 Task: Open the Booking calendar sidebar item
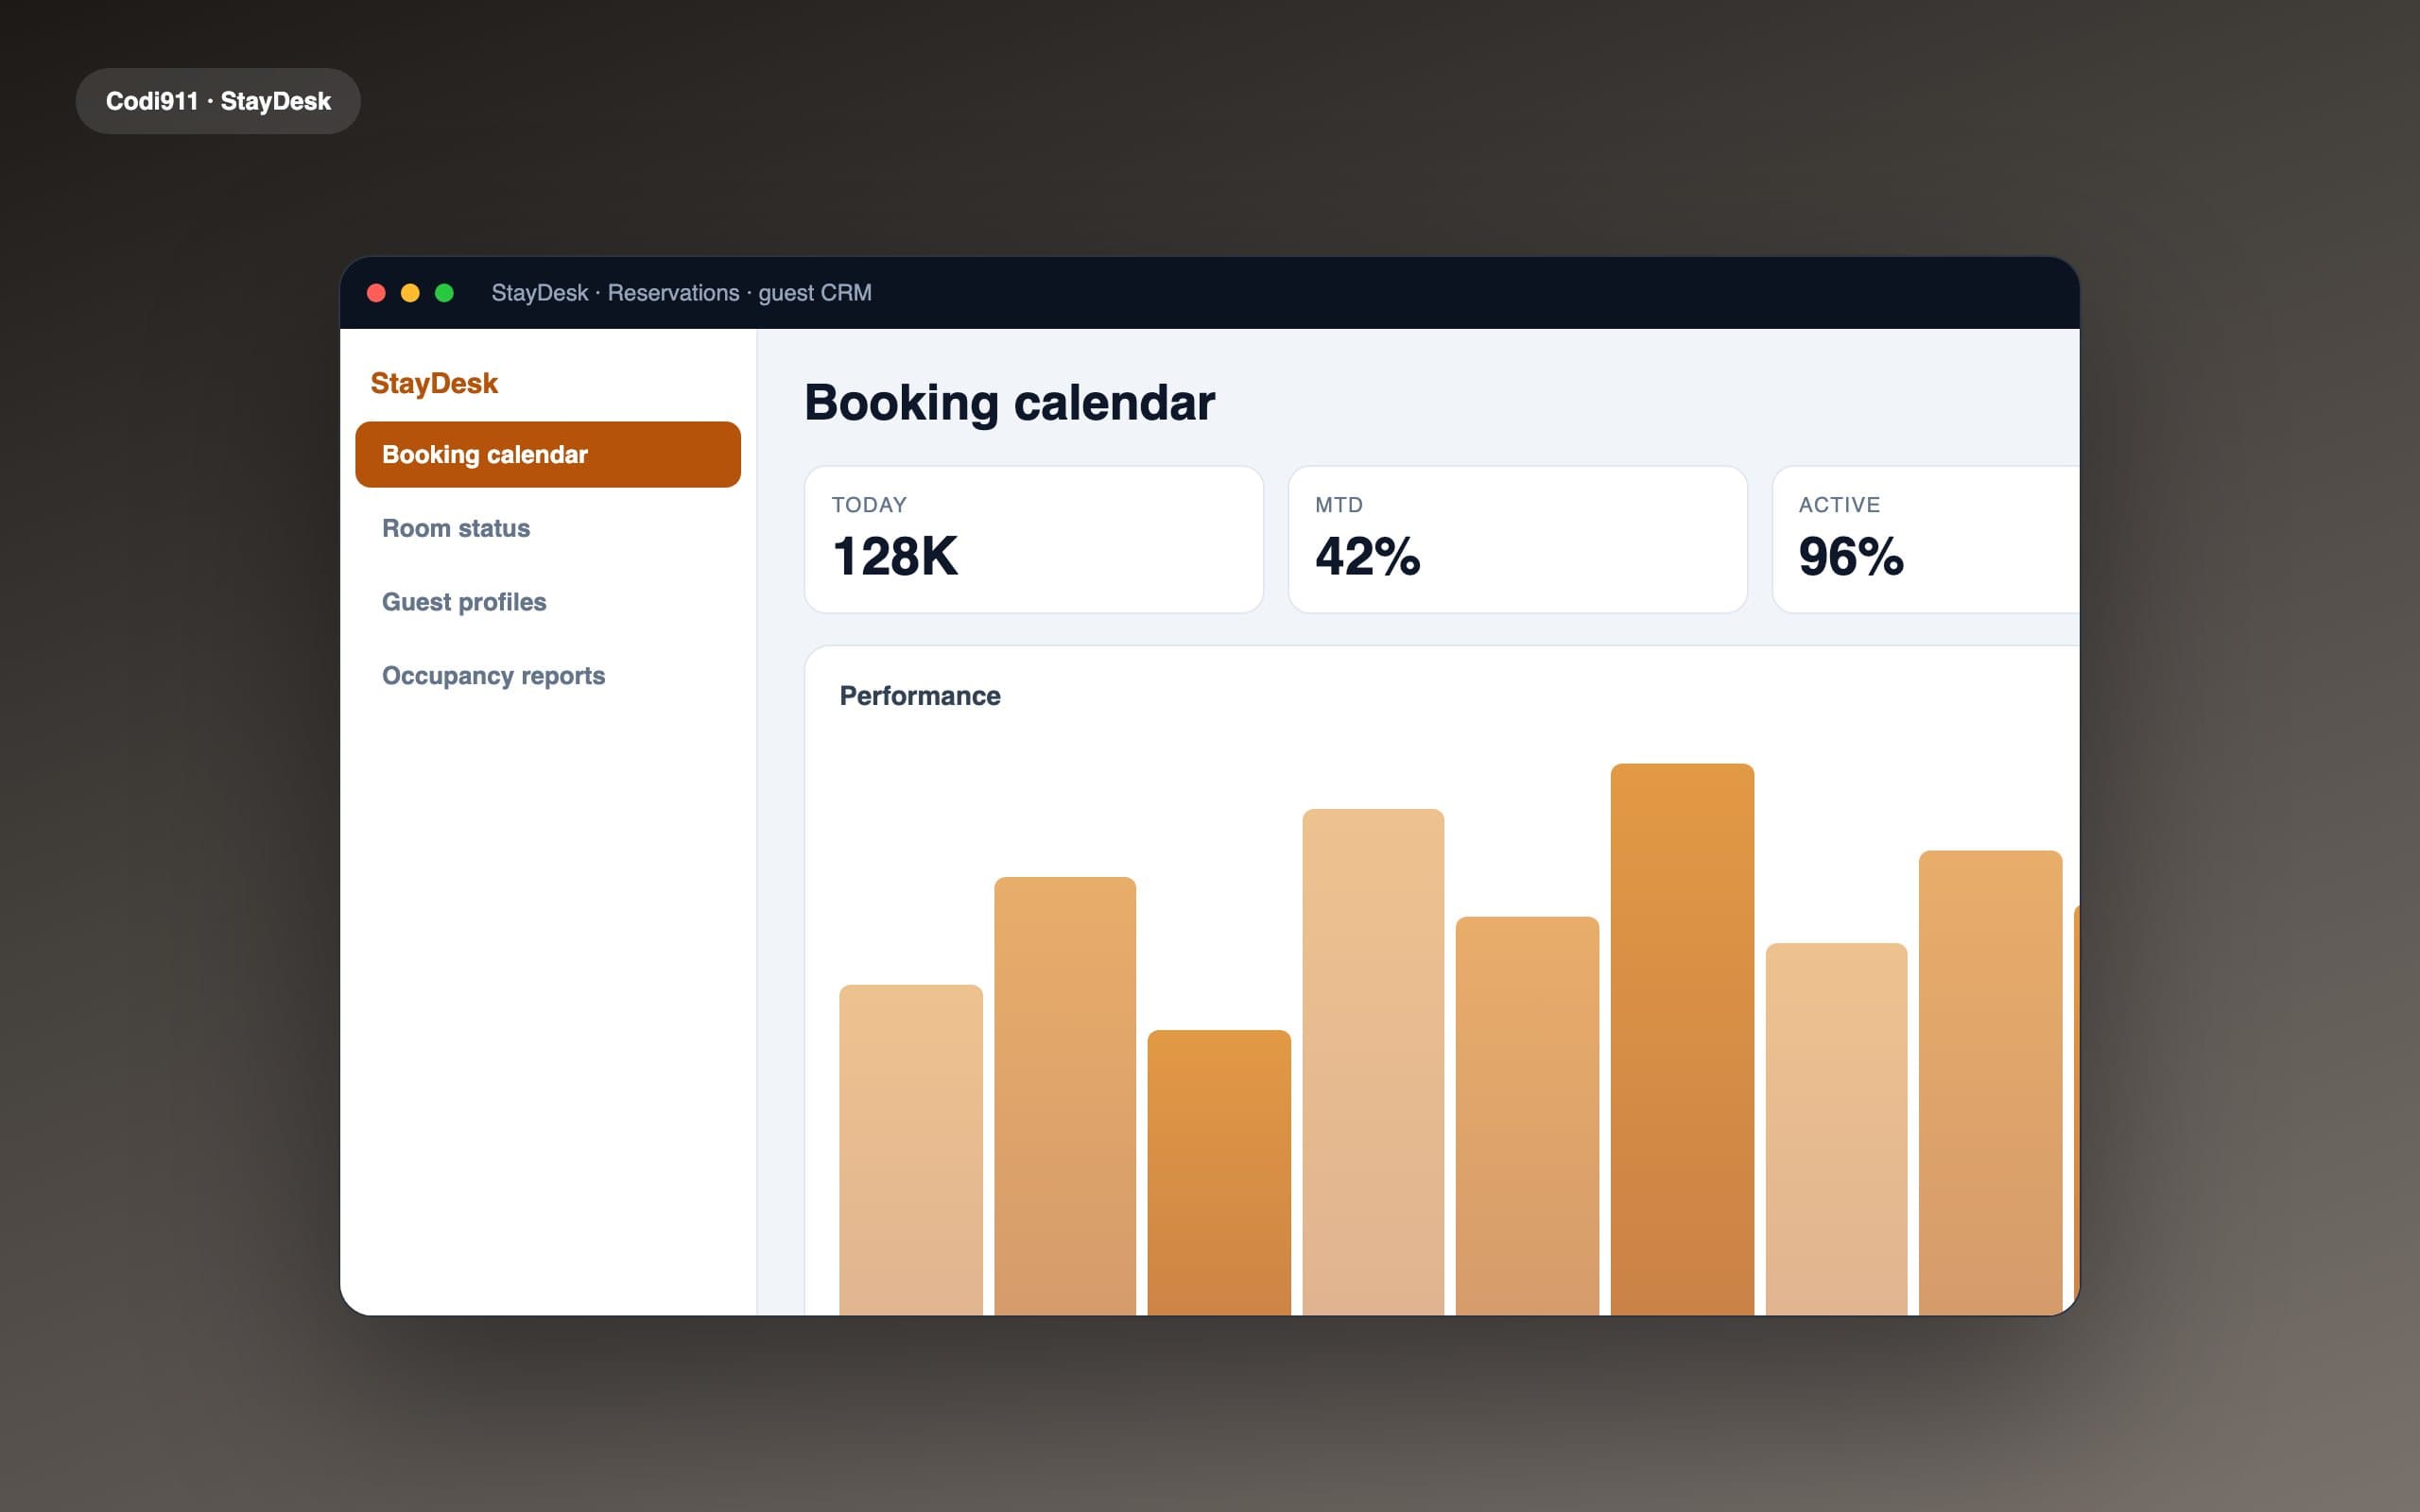coord(547,454)
